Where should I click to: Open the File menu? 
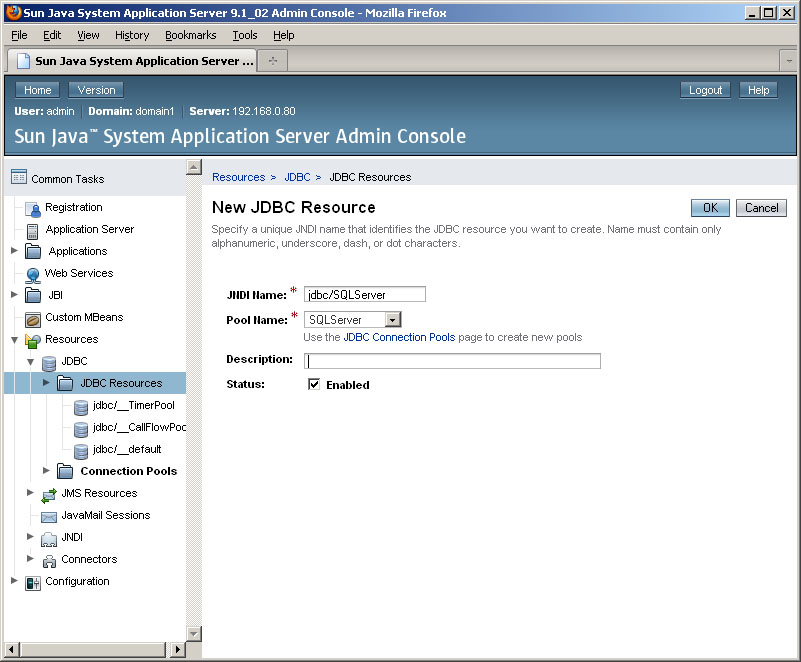point(19,35)
